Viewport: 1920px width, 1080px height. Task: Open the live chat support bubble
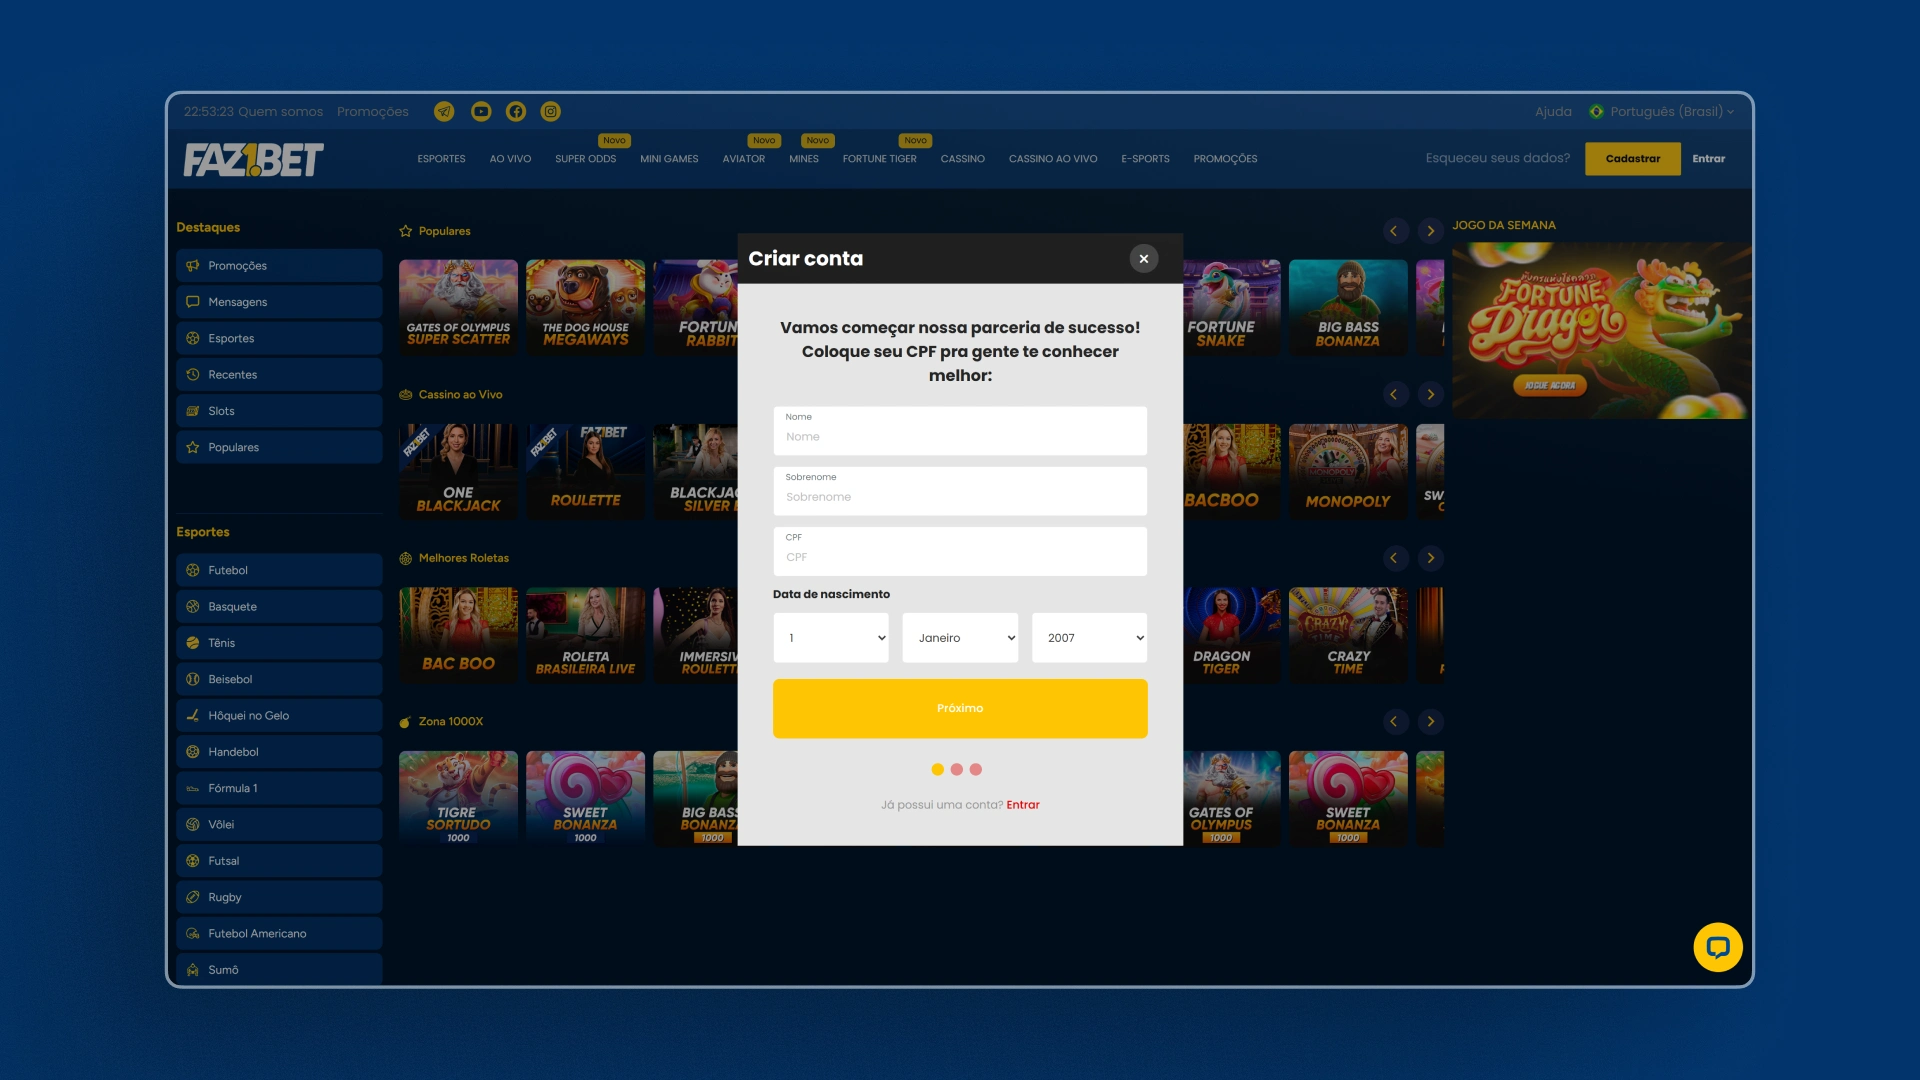tap(1717, 947)
